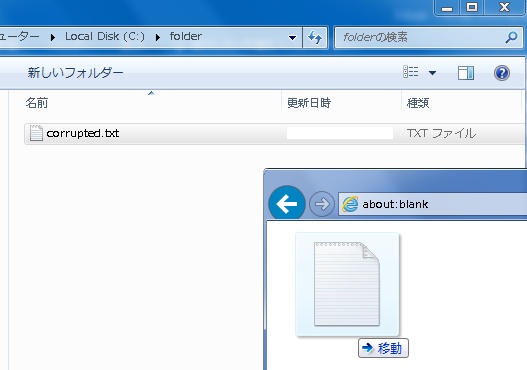Viewport: 527px width, 370px height.
Task: Select the corrupted.txt file name
Action: click(x=83, y=133)
